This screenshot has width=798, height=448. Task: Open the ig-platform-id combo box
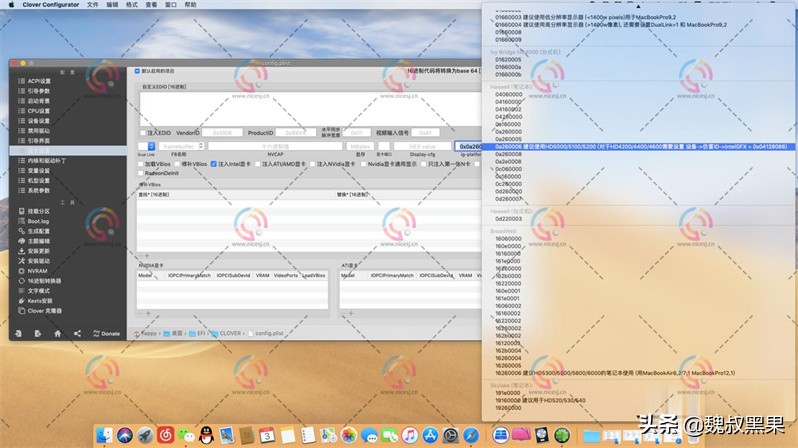pyautogui.click(x=468, y=146)
